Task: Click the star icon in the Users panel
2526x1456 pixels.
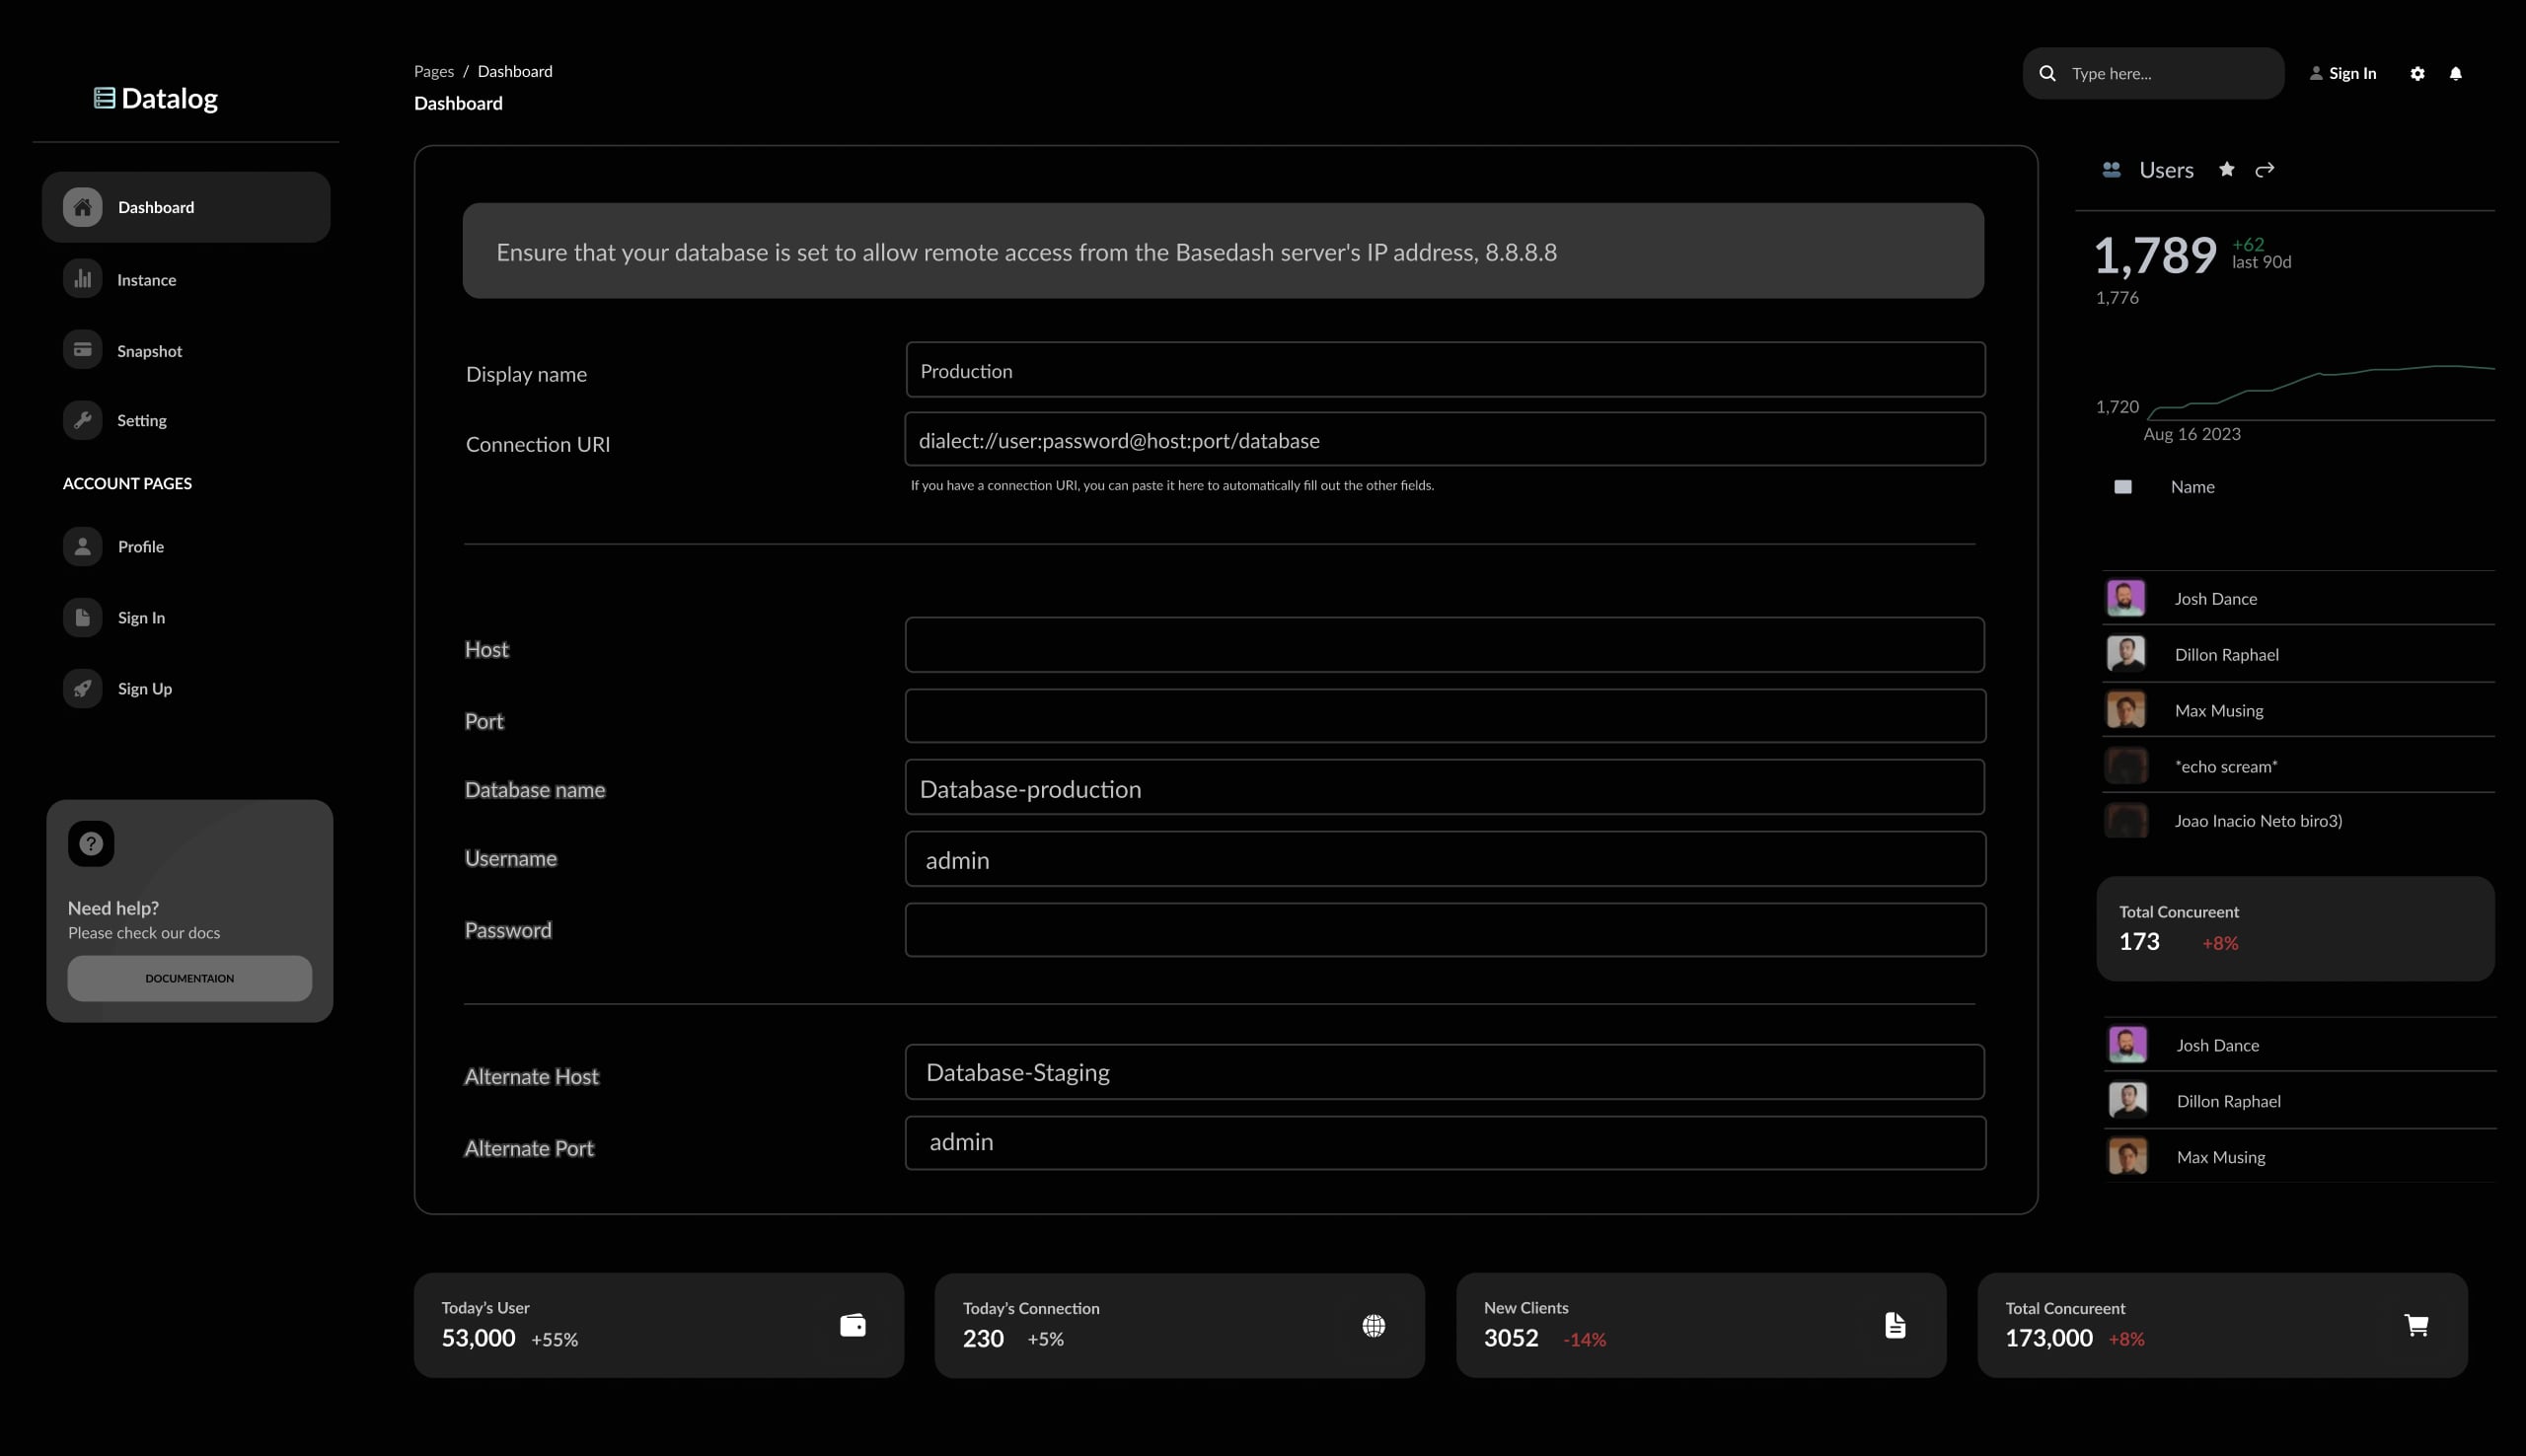Action: pyautogui.click(x=2225, y=169)
